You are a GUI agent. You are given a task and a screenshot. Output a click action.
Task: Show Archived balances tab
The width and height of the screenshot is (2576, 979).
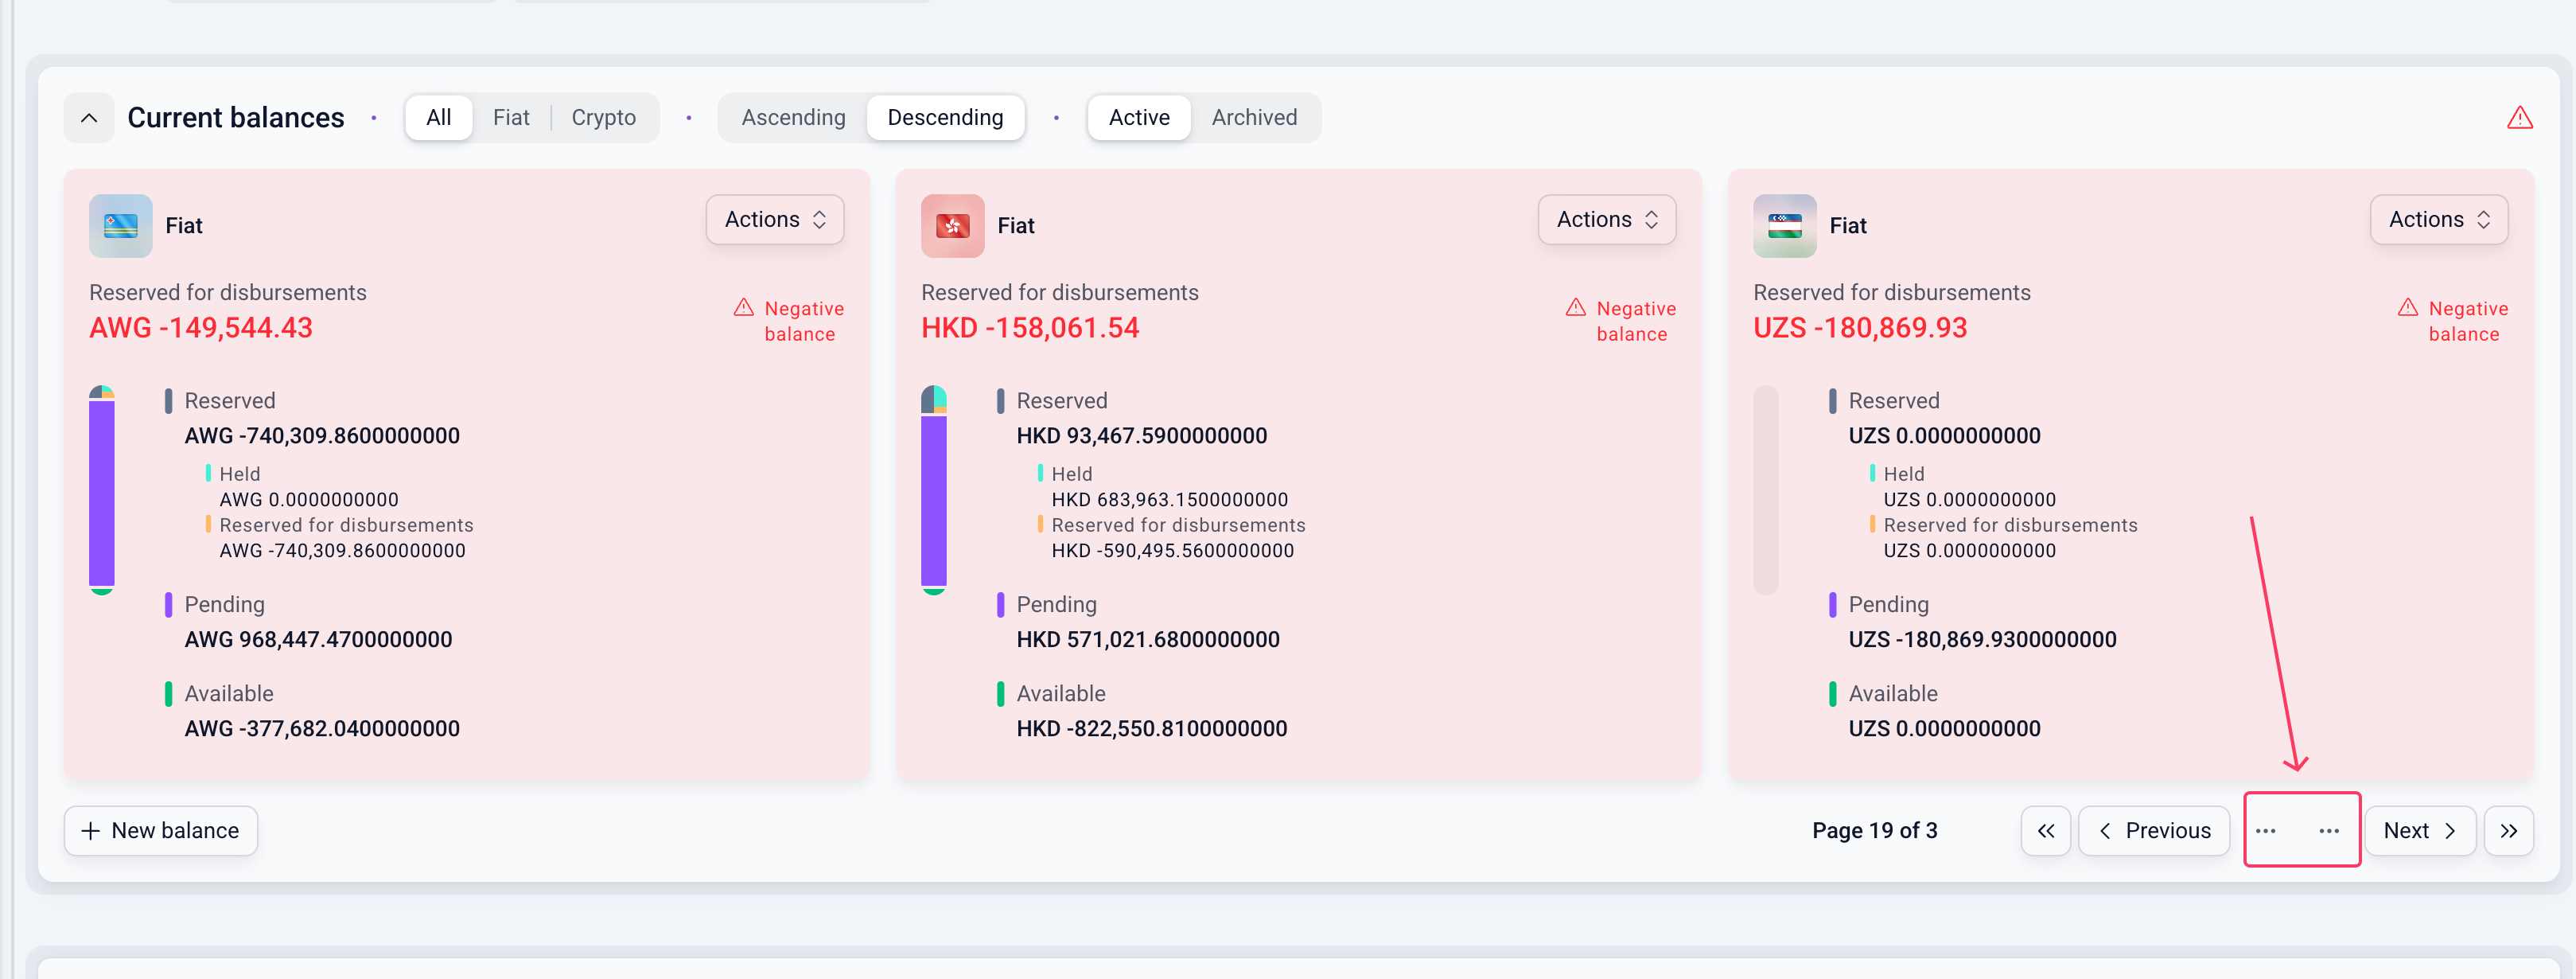1254,118
